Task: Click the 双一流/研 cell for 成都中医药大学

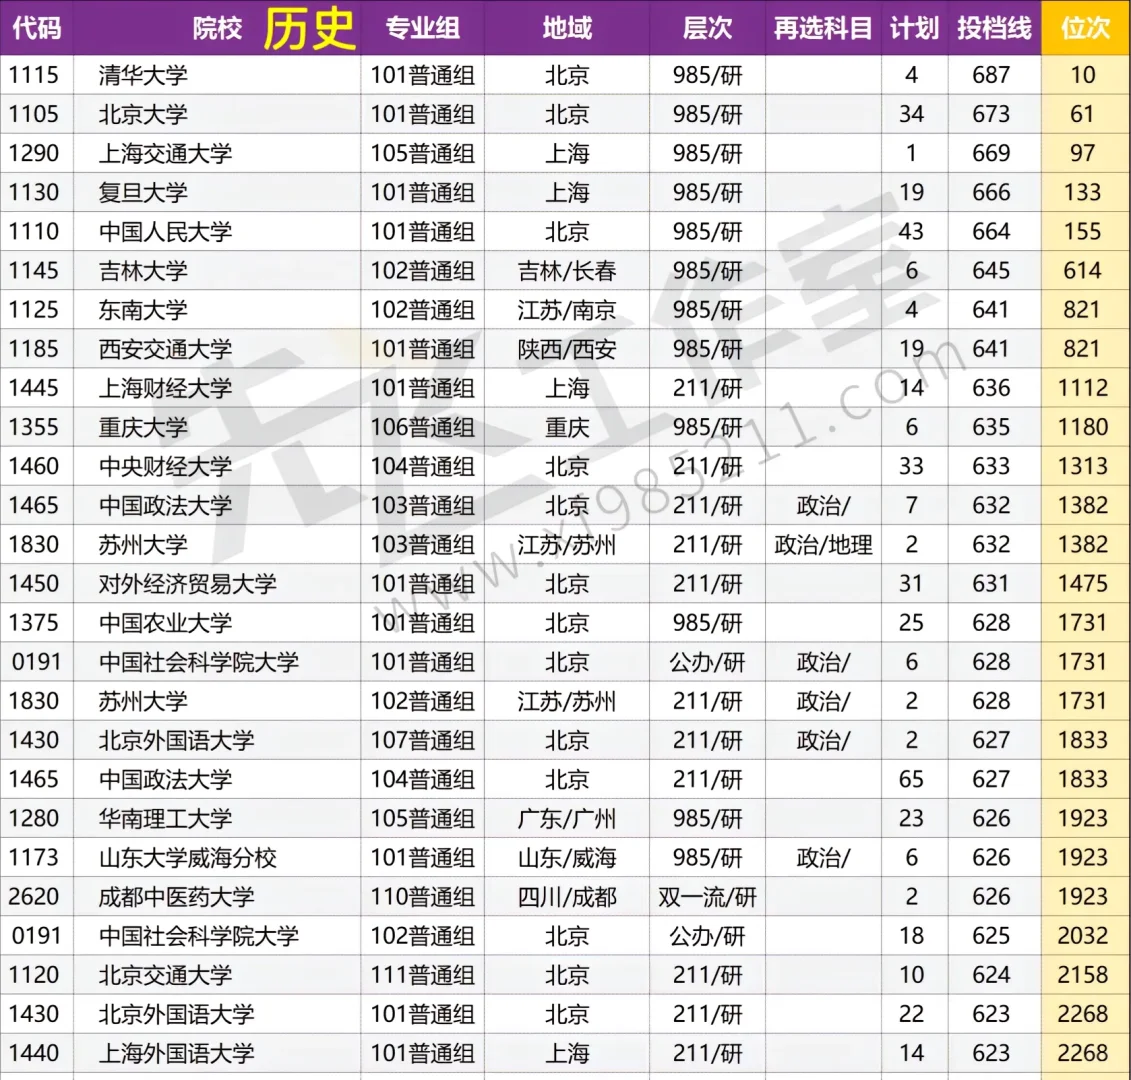Action: [x=707, y=897]
